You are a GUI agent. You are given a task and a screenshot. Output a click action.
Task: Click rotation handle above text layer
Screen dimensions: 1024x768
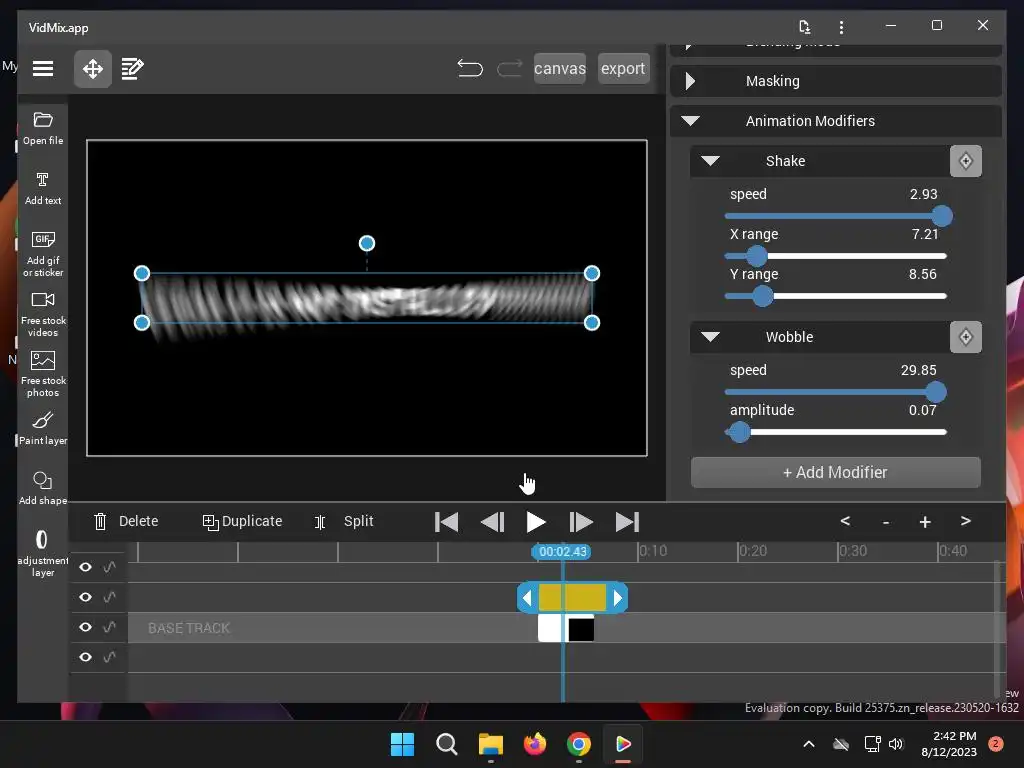click(367, 244)
